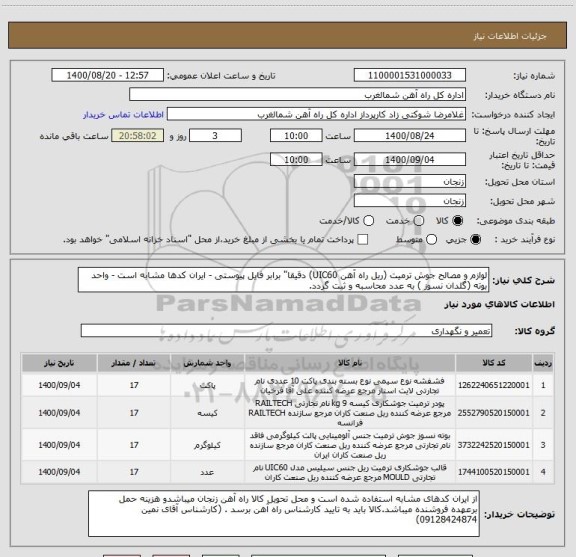This screenshot has height=557, width=576.
Task: Click the واحد شمارش column header
Action: click(x=207, y=363)
